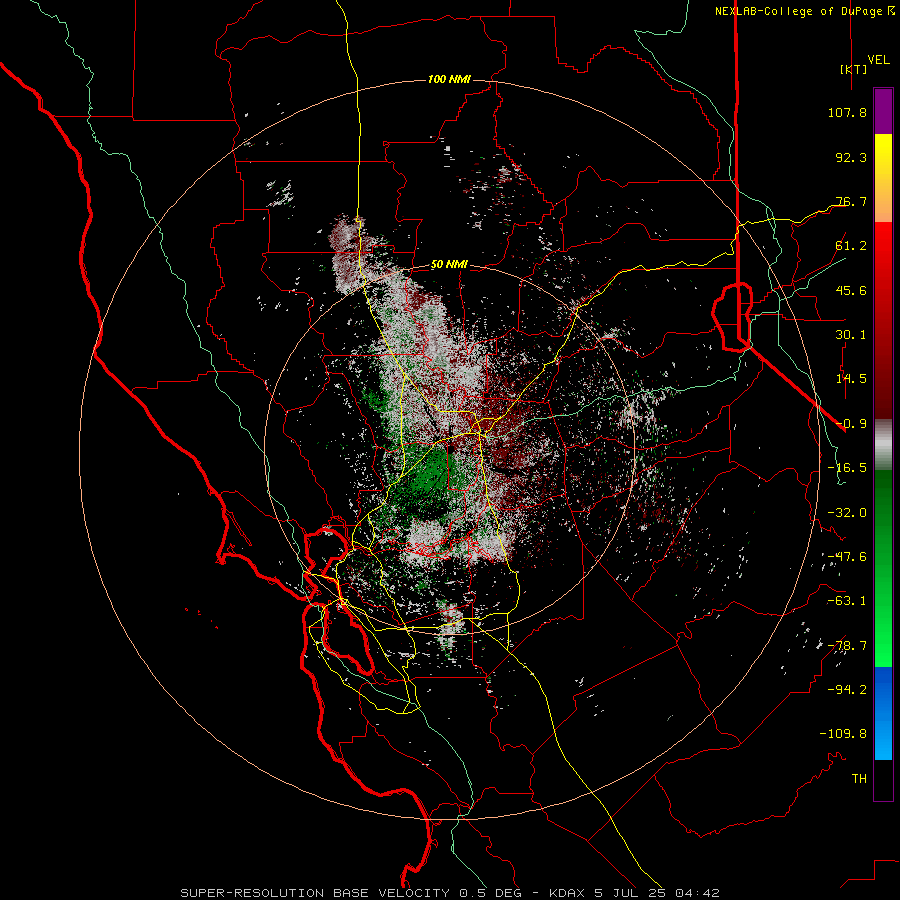
Task: Click the -78.7 velocity scale label
Action: coord(847,646)
